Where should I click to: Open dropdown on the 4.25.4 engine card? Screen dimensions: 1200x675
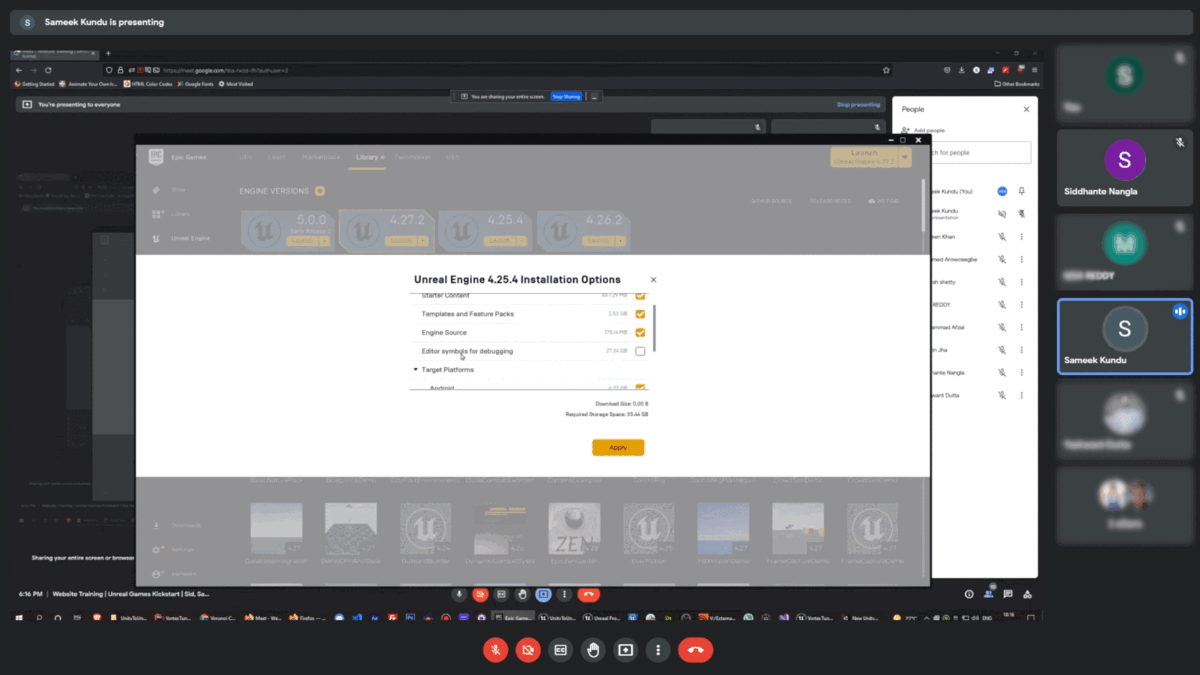pyautogui.click(x=522, y=241)
